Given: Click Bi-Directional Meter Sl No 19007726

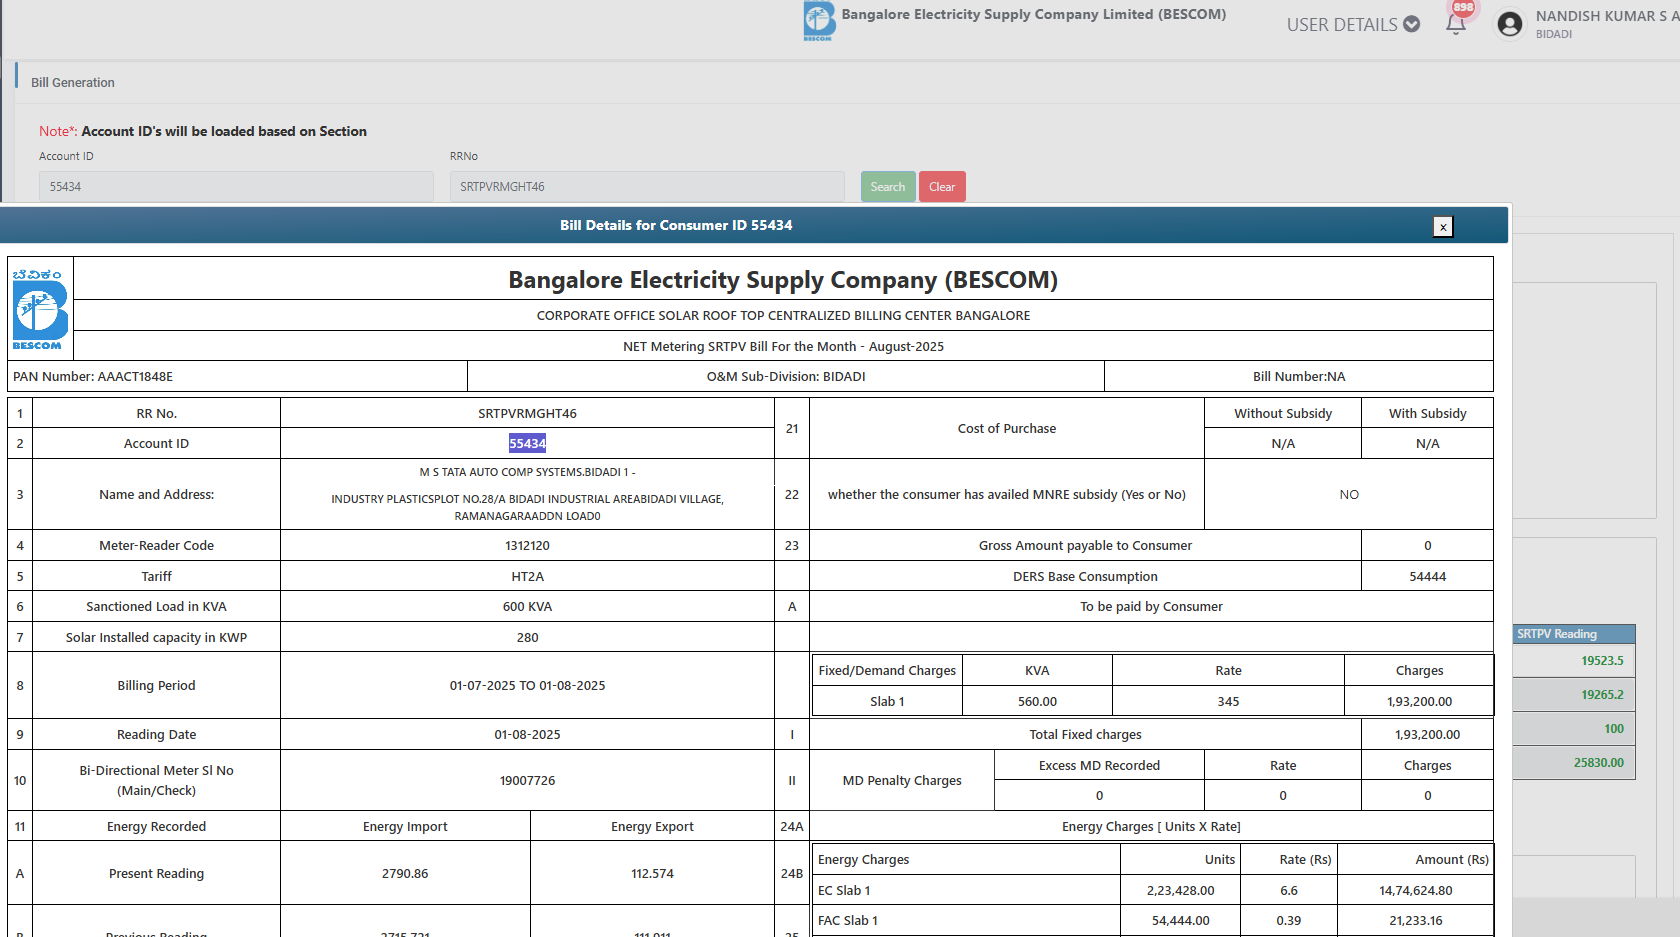Looking at the screenshot, I should point(527,781).
